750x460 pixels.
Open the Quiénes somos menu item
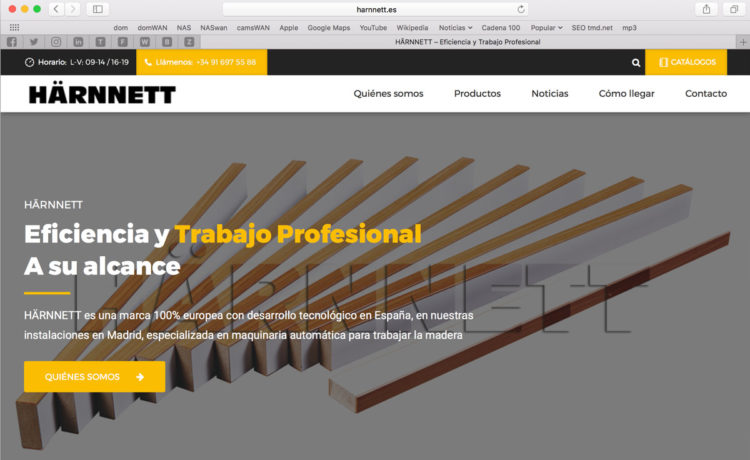point(388,93)
